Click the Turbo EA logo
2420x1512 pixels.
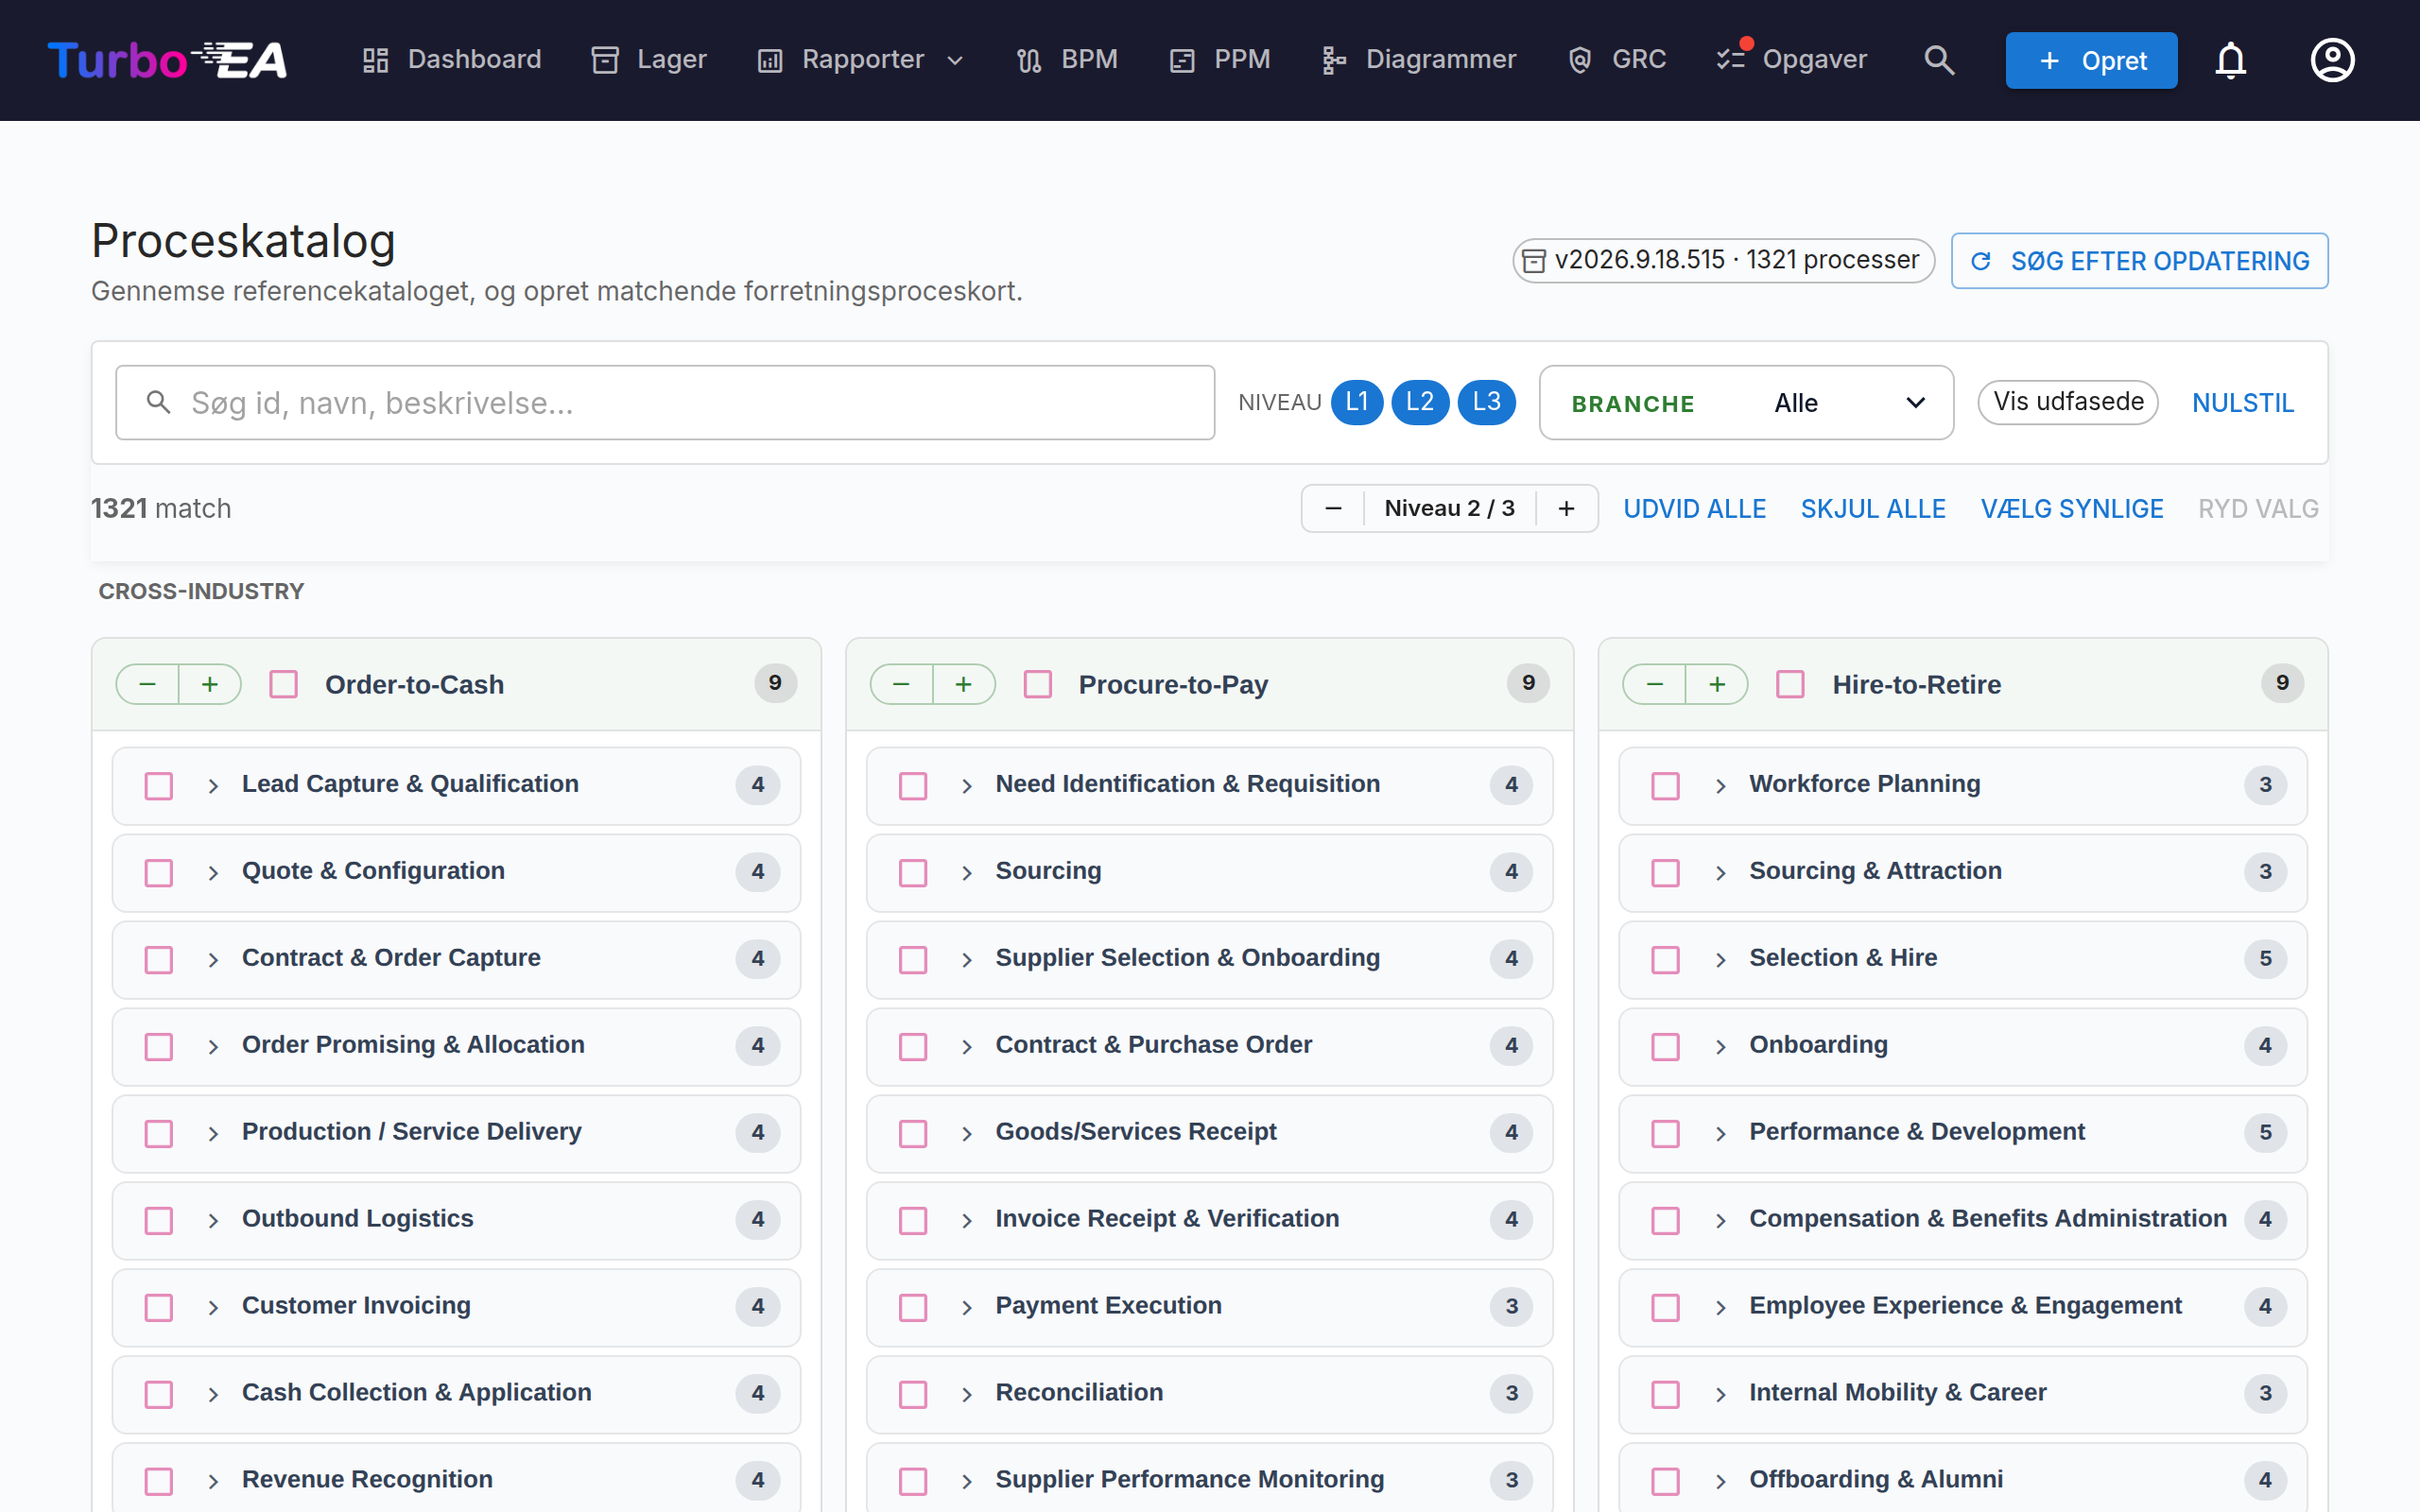coord(167,60)
